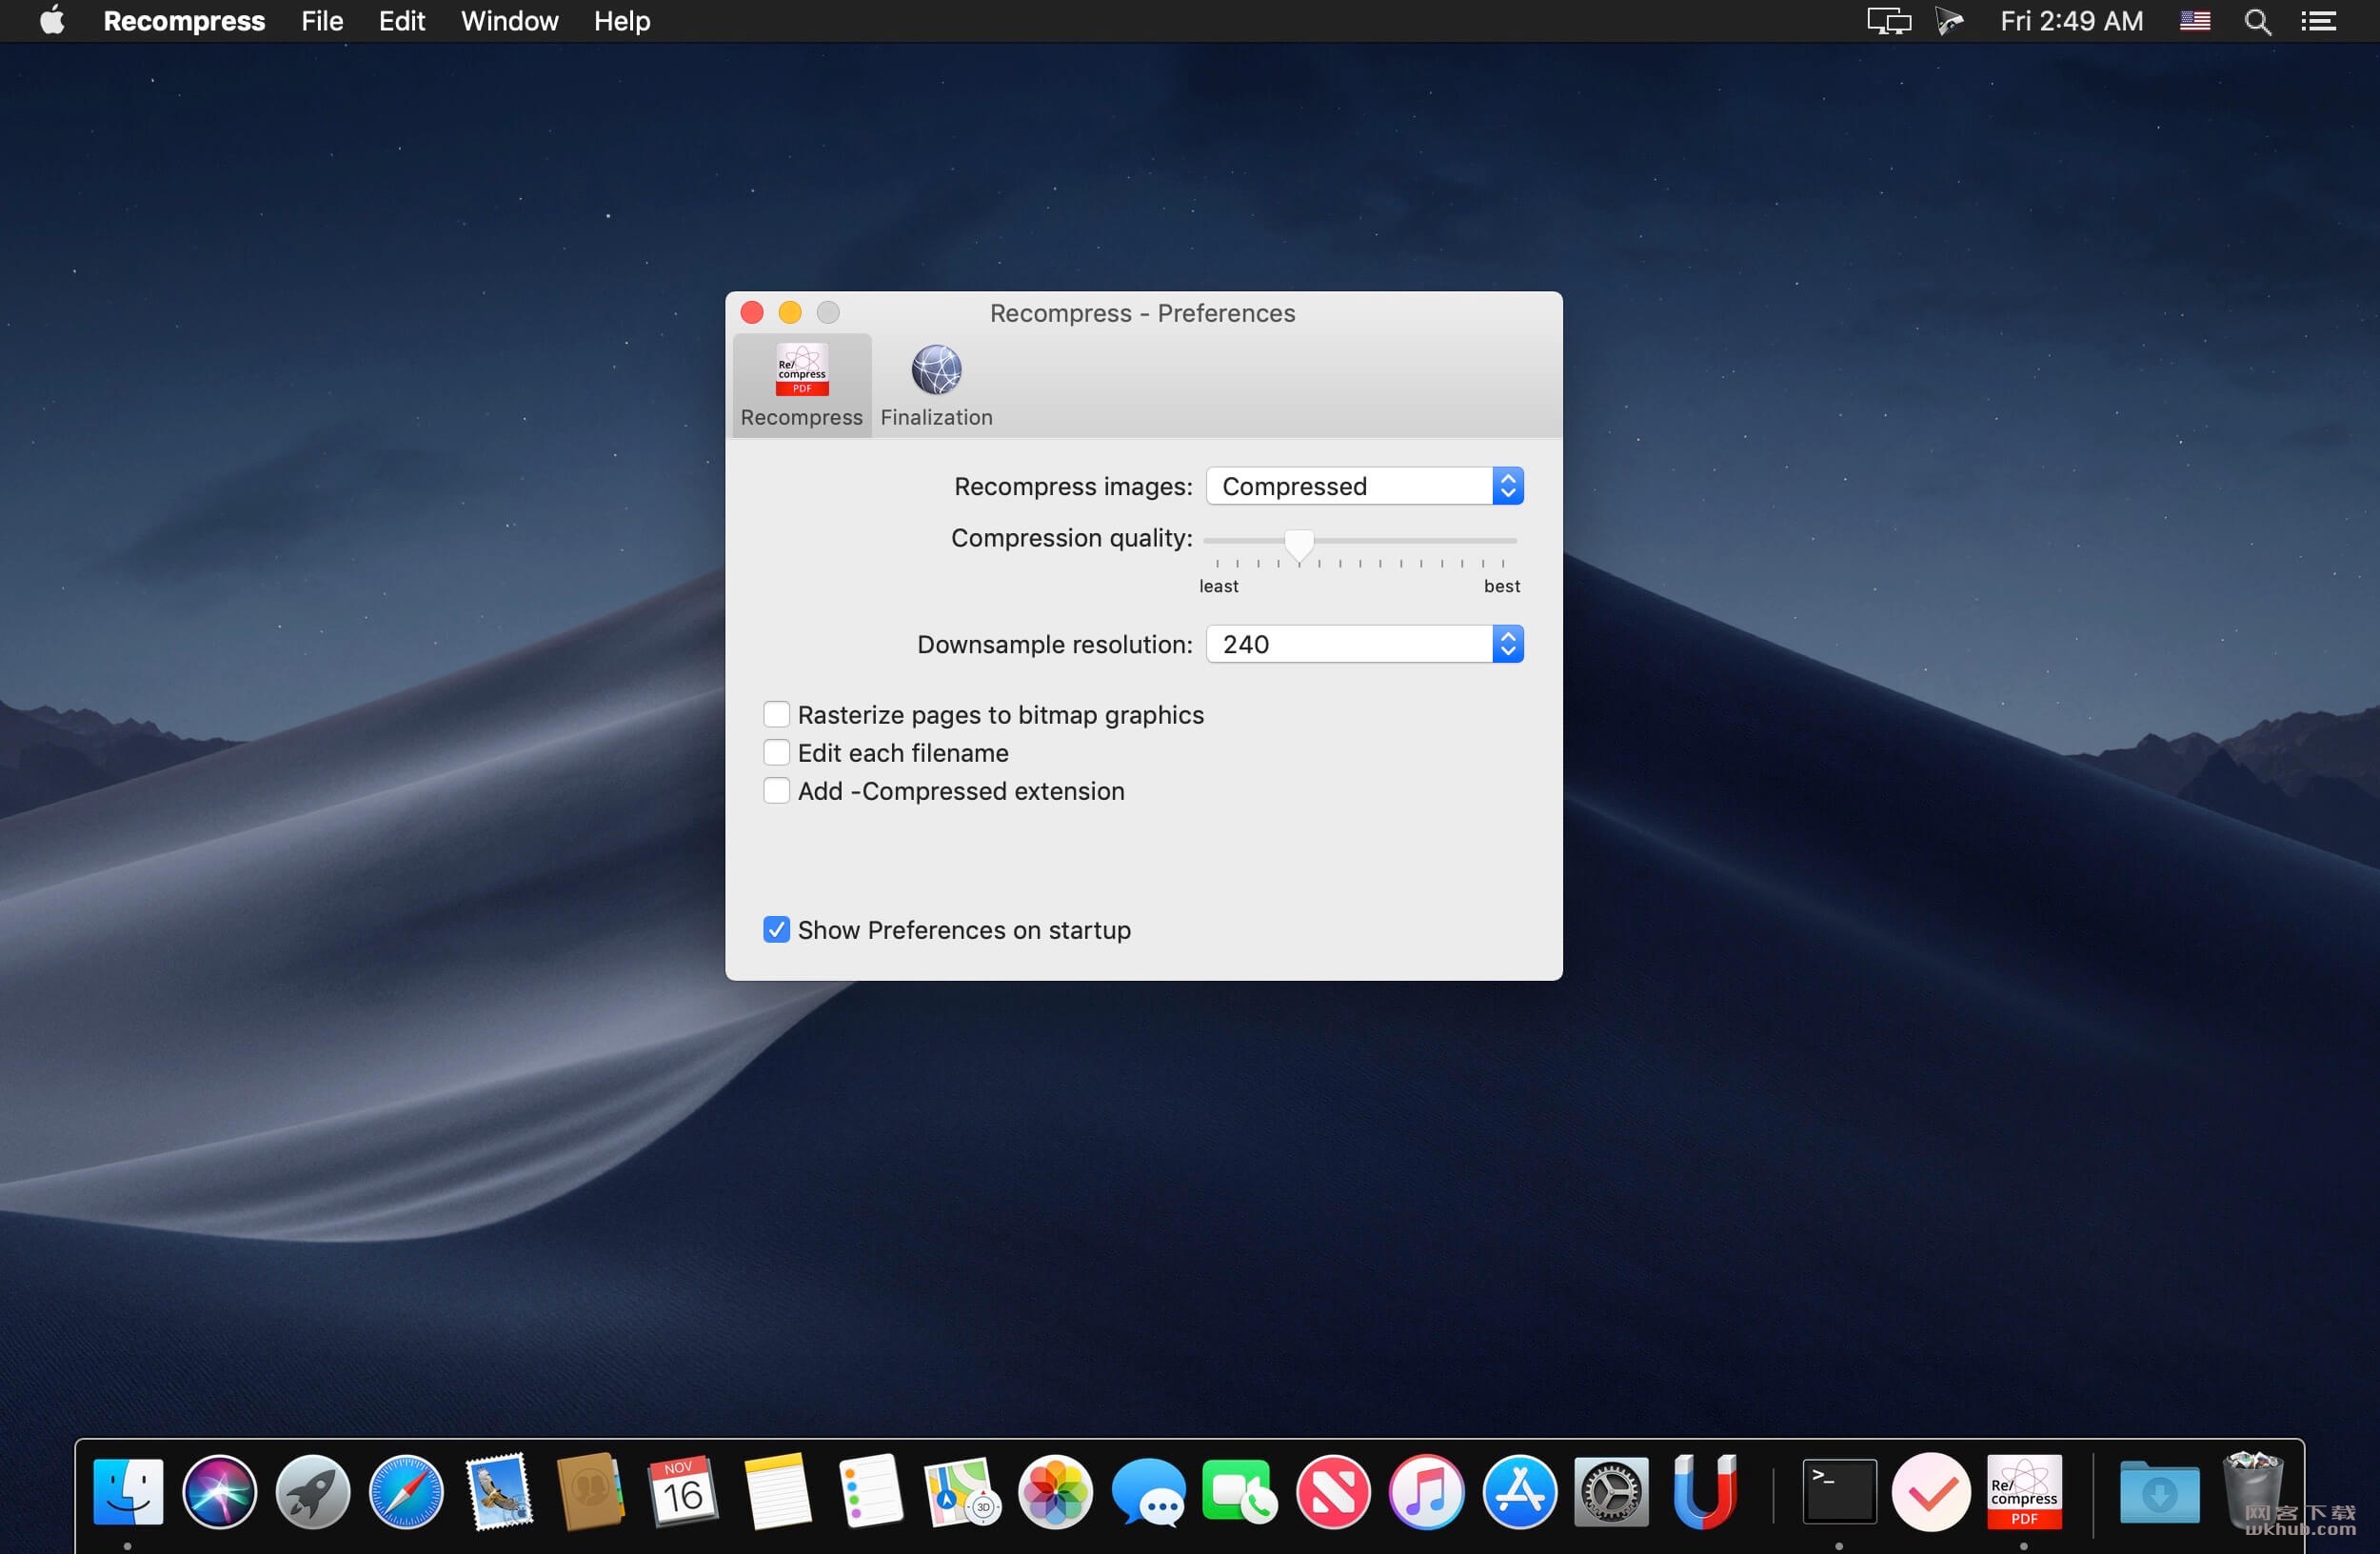Open FaceTime from the Dock
The height and width of the screenshot is (1554, 2380).
[x=1239, y=1491]
